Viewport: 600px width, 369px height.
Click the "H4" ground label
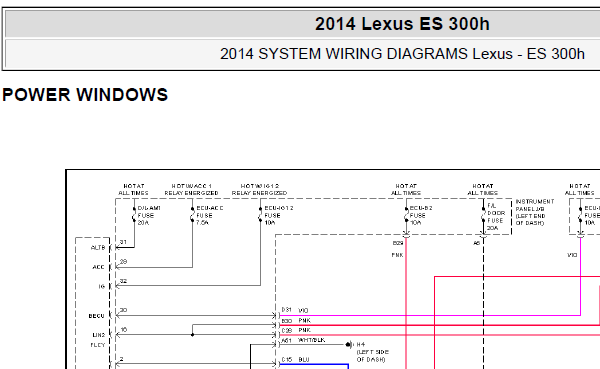pos(361,345)
